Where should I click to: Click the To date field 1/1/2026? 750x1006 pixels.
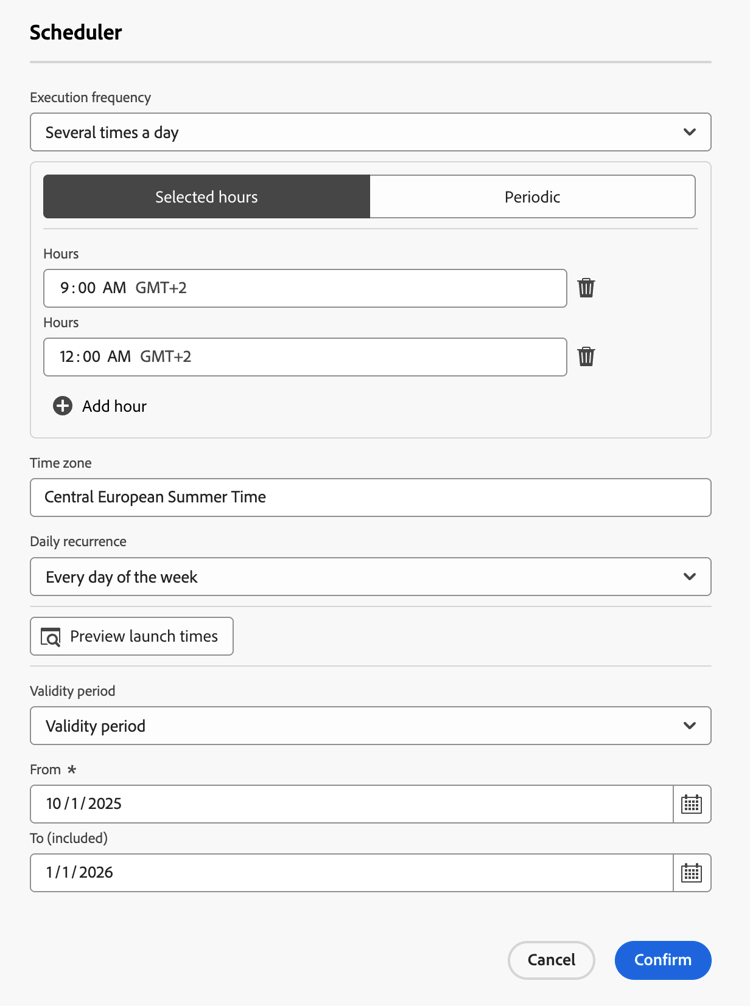350,873
